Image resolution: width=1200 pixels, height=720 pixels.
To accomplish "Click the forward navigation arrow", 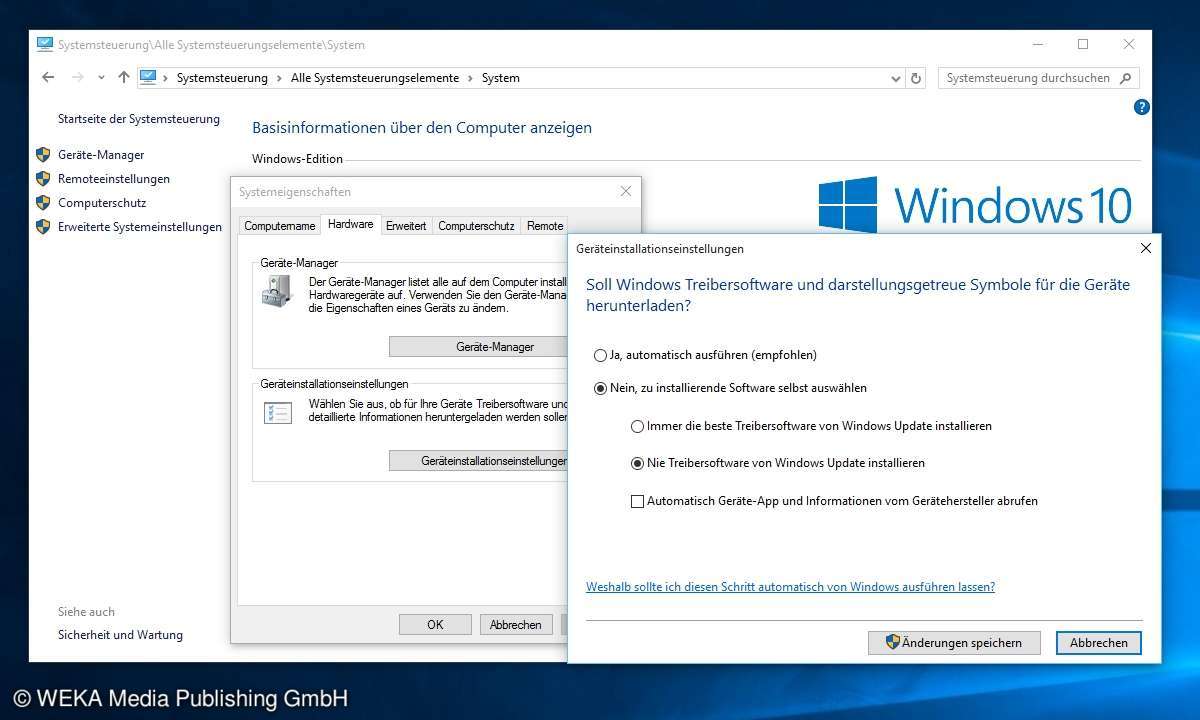I will 77,77.
